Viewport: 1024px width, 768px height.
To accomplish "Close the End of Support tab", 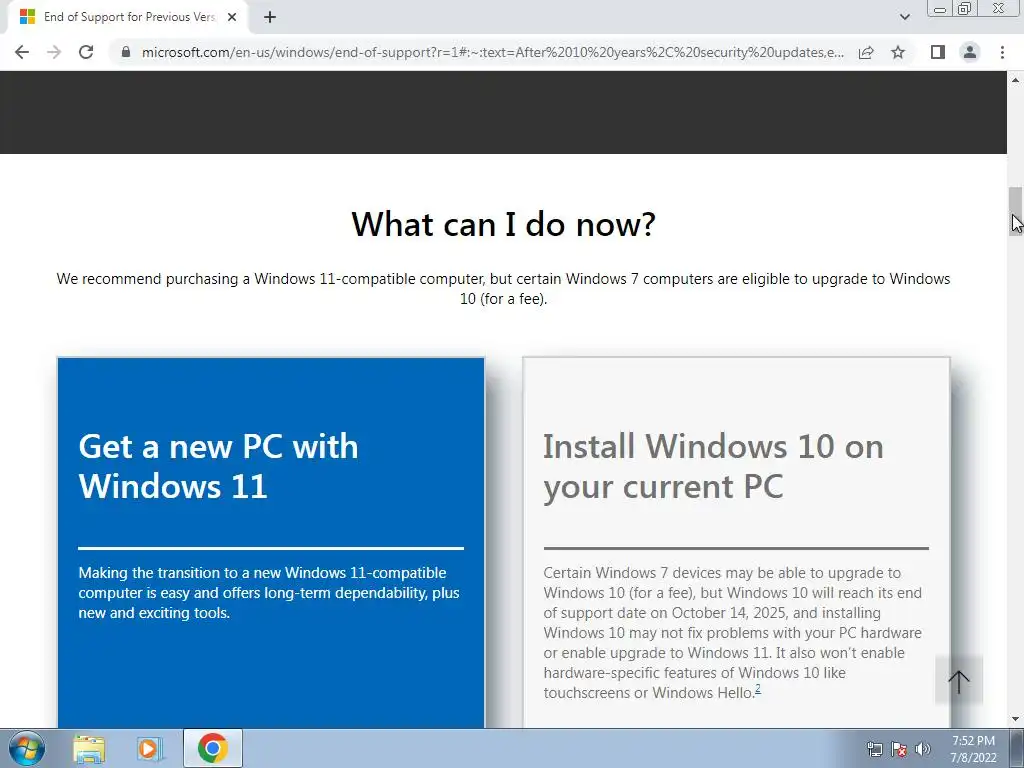I will tap(232, 18).
